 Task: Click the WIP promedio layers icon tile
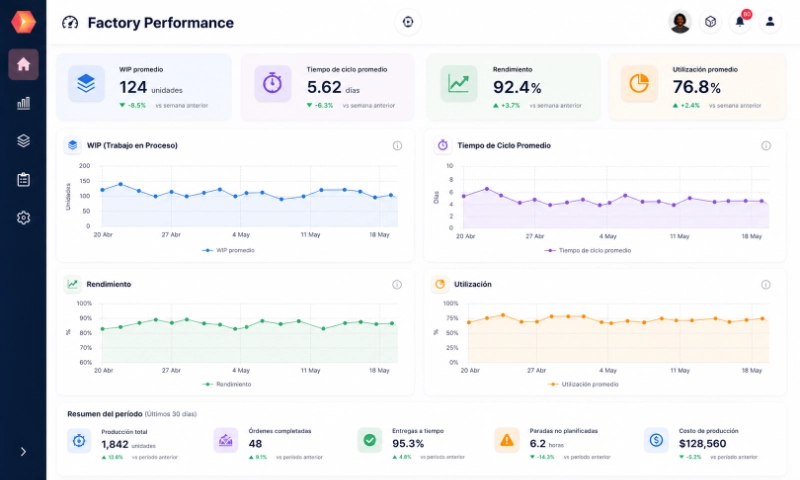pyautogui.click(x=86, y=83)
